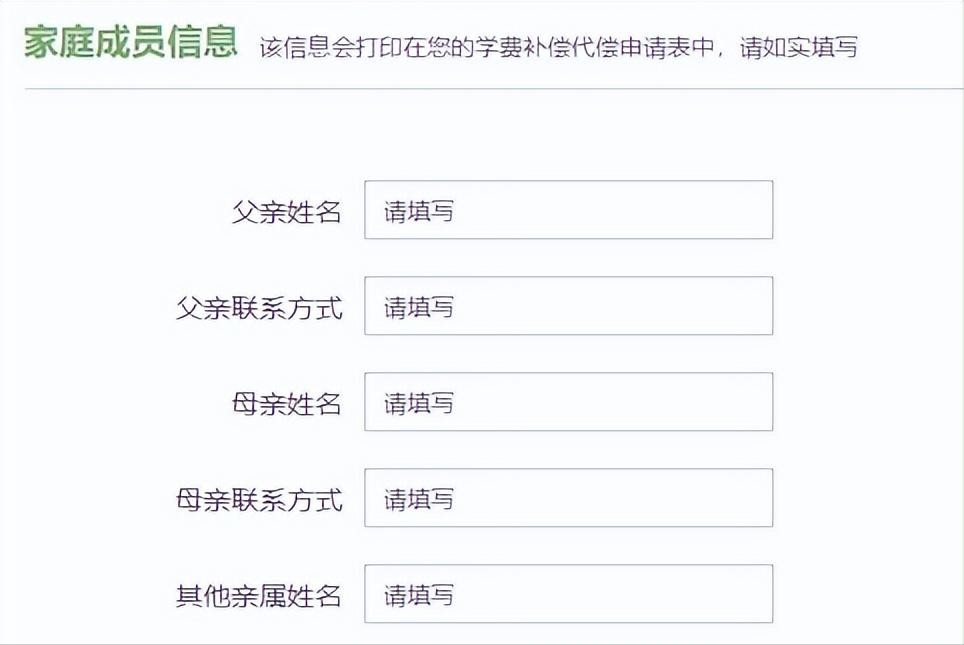This screenshot has height=645, width=964.
Task: Click 请填写 placeholder in father's contact field
Action: tap(419, 307)
